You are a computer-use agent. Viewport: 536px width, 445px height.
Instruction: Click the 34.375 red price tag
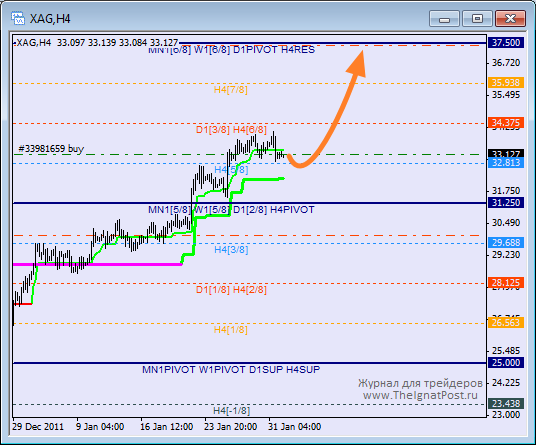point(506,123)
